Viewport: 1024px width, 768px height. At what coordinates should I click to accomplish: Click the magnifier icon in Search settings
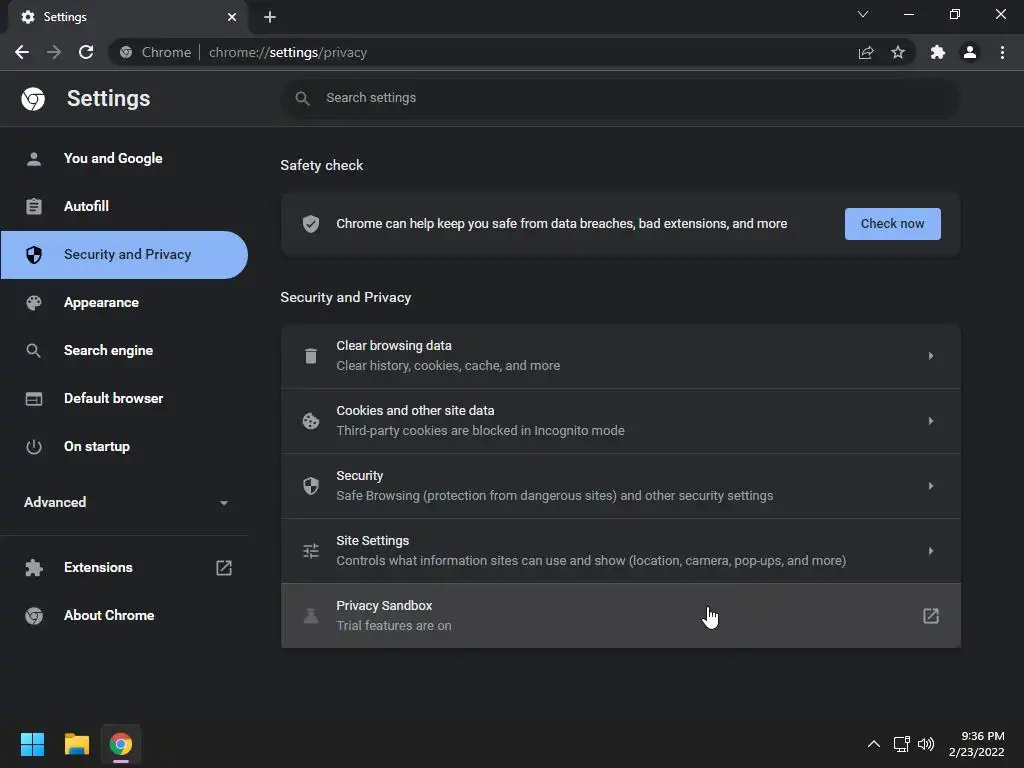pyautogui.click(x=302, y=98)
